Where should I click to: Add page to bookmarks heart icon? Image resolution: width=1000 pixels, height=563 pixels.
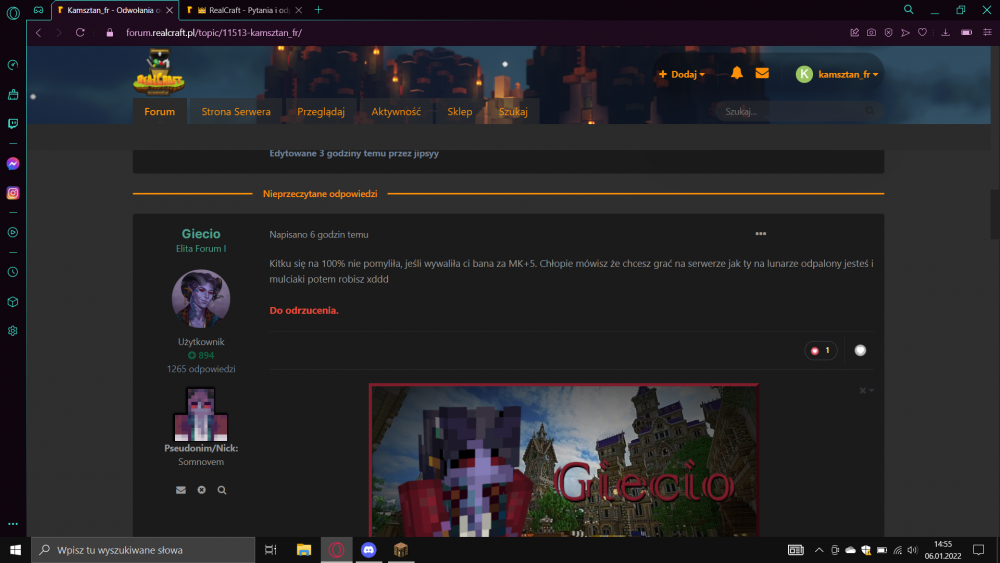click(x=922, y=33)
